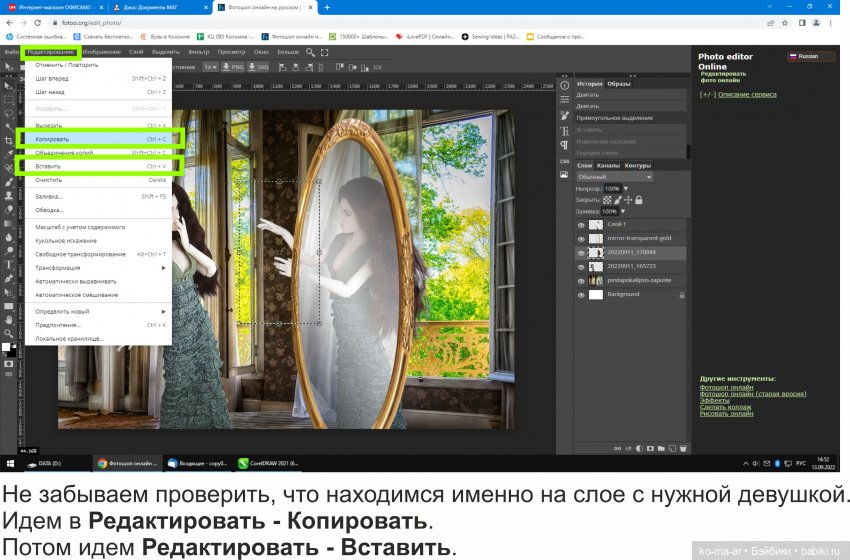Click the foreground white color swatch

click(x=6, y=347)
